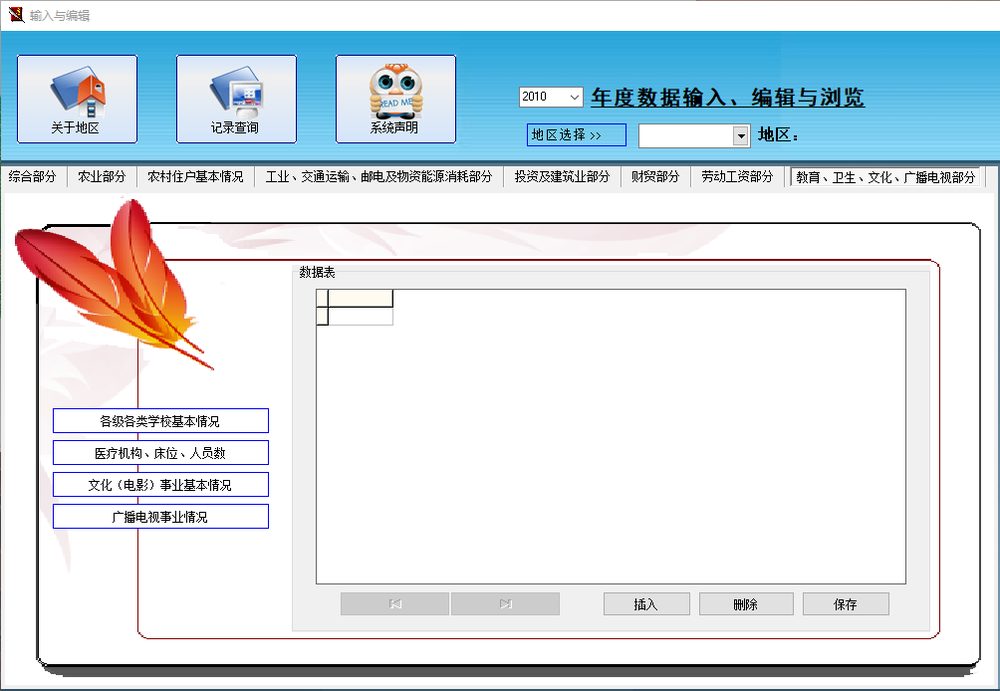Open the 关于地区 house icon button

(x=77, y=99)
